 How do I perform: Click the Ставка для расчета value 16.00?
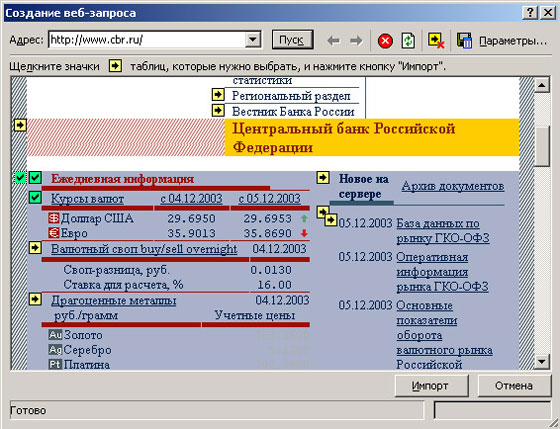(274, 285)
